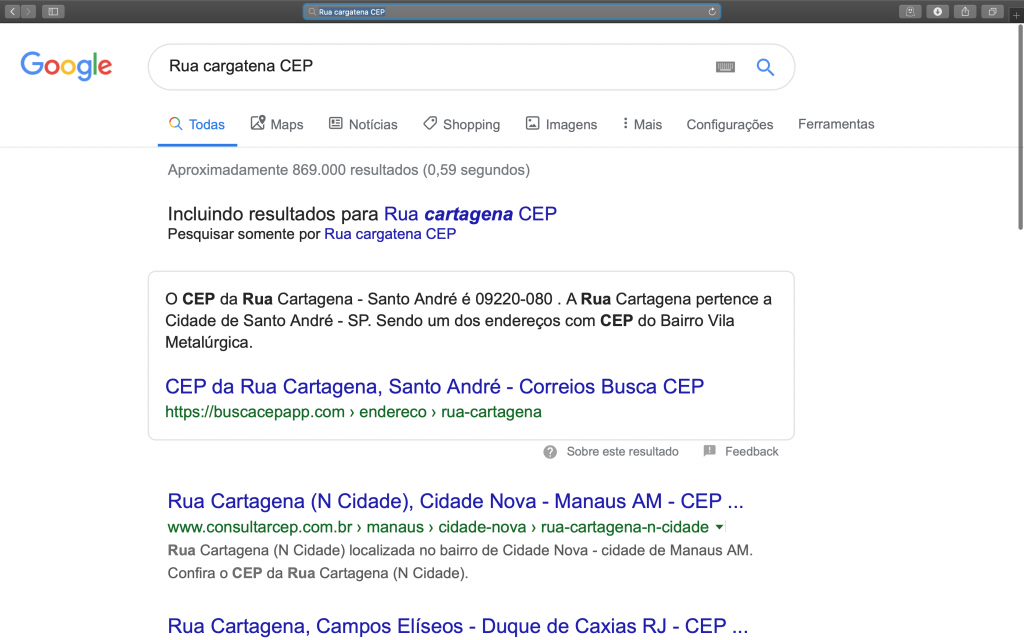Click the www.consultarcep.com.br green URL
1024x640 pixels.
[x=438, y=527]
